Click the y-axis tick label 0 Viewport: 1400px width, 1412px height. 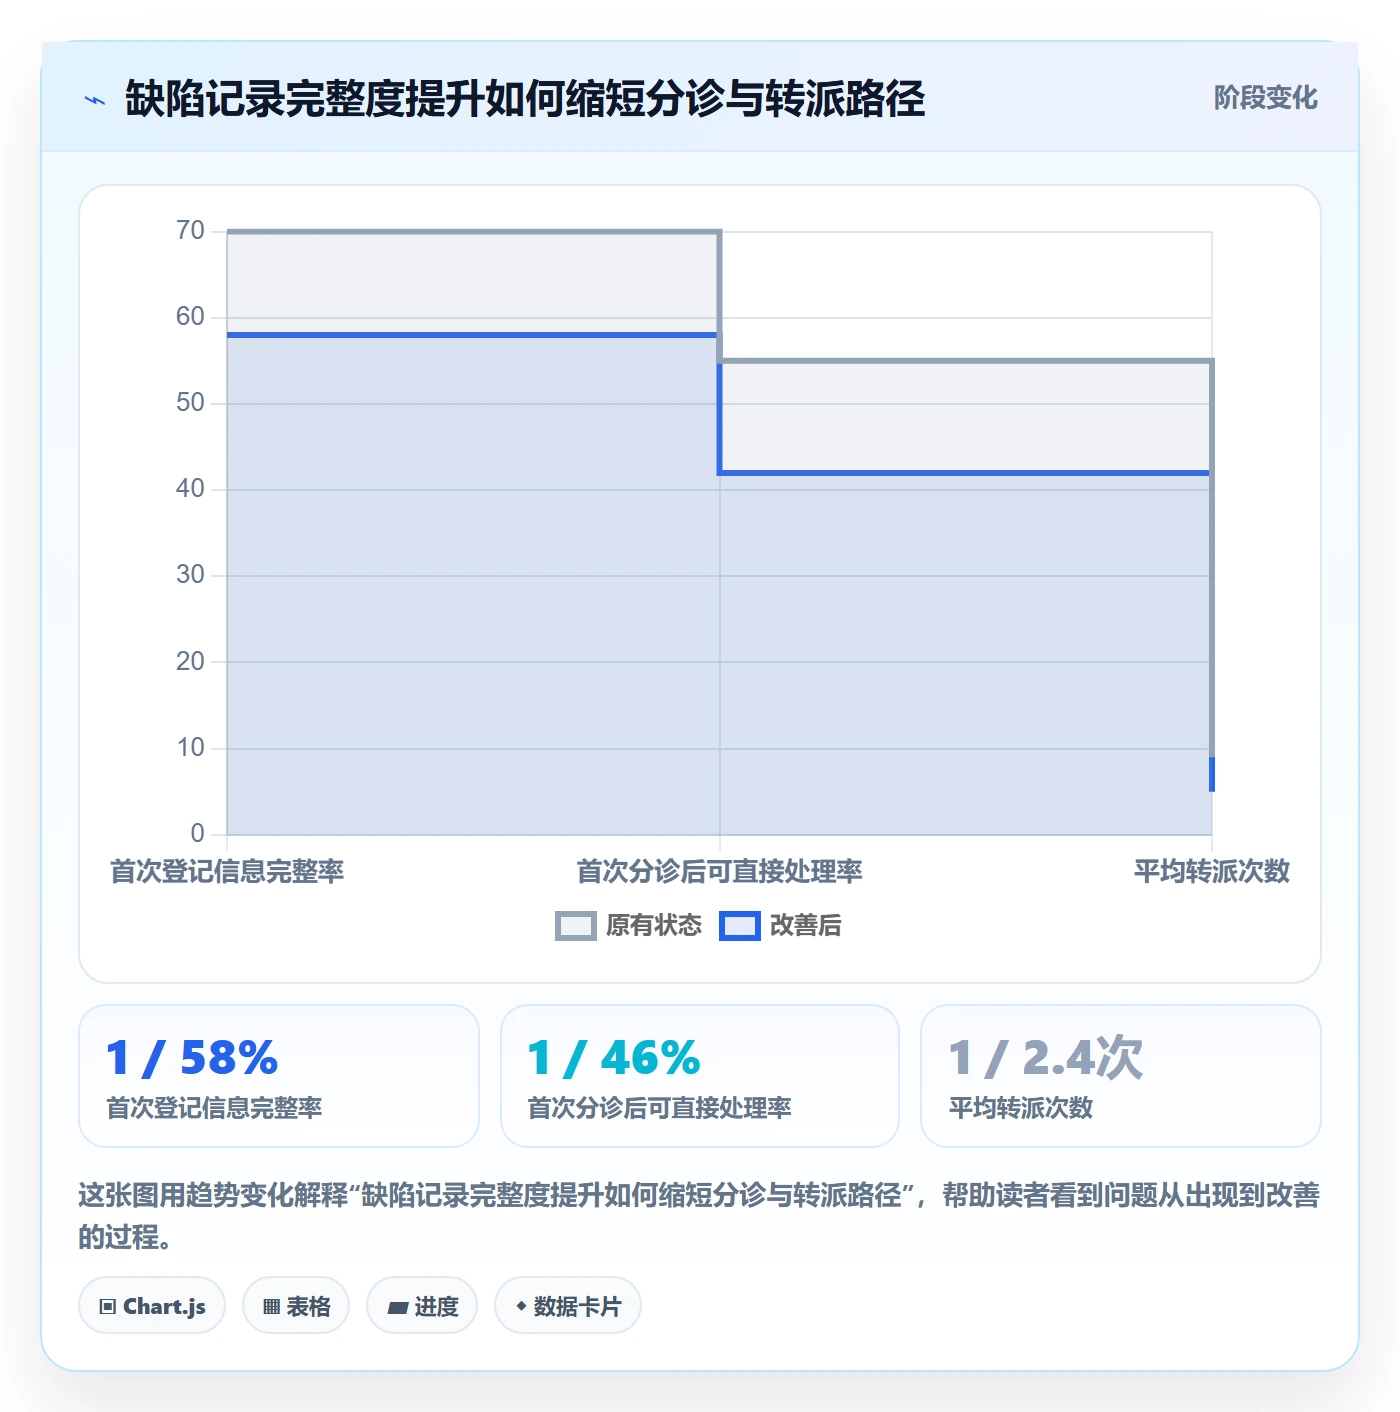(x=197, y=834)
